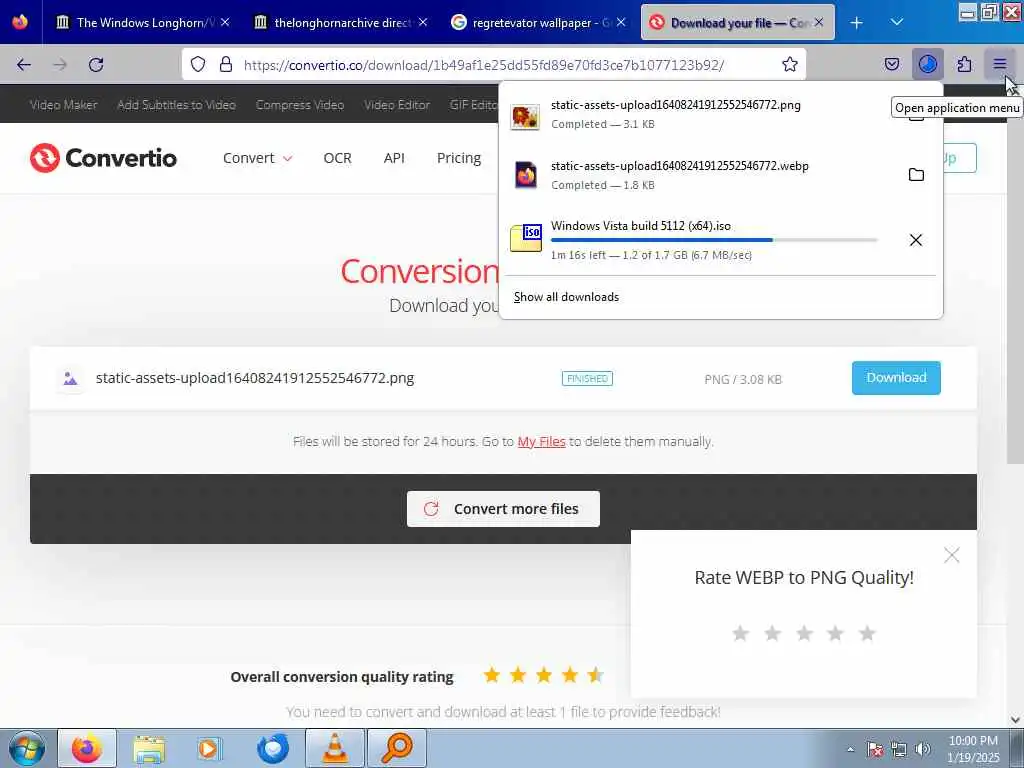Open Add Subtitles to Video link
The image size is (1024, 768).
coord(176,104)
